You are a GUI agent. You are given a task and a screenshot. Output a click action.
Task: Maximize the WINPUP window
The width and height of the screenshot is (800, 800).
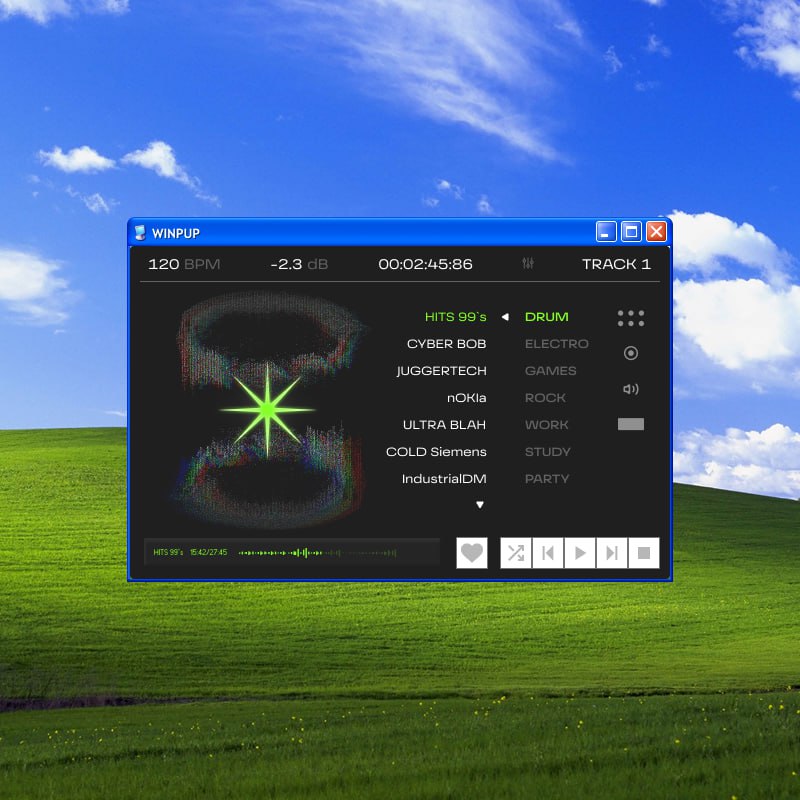631,232
